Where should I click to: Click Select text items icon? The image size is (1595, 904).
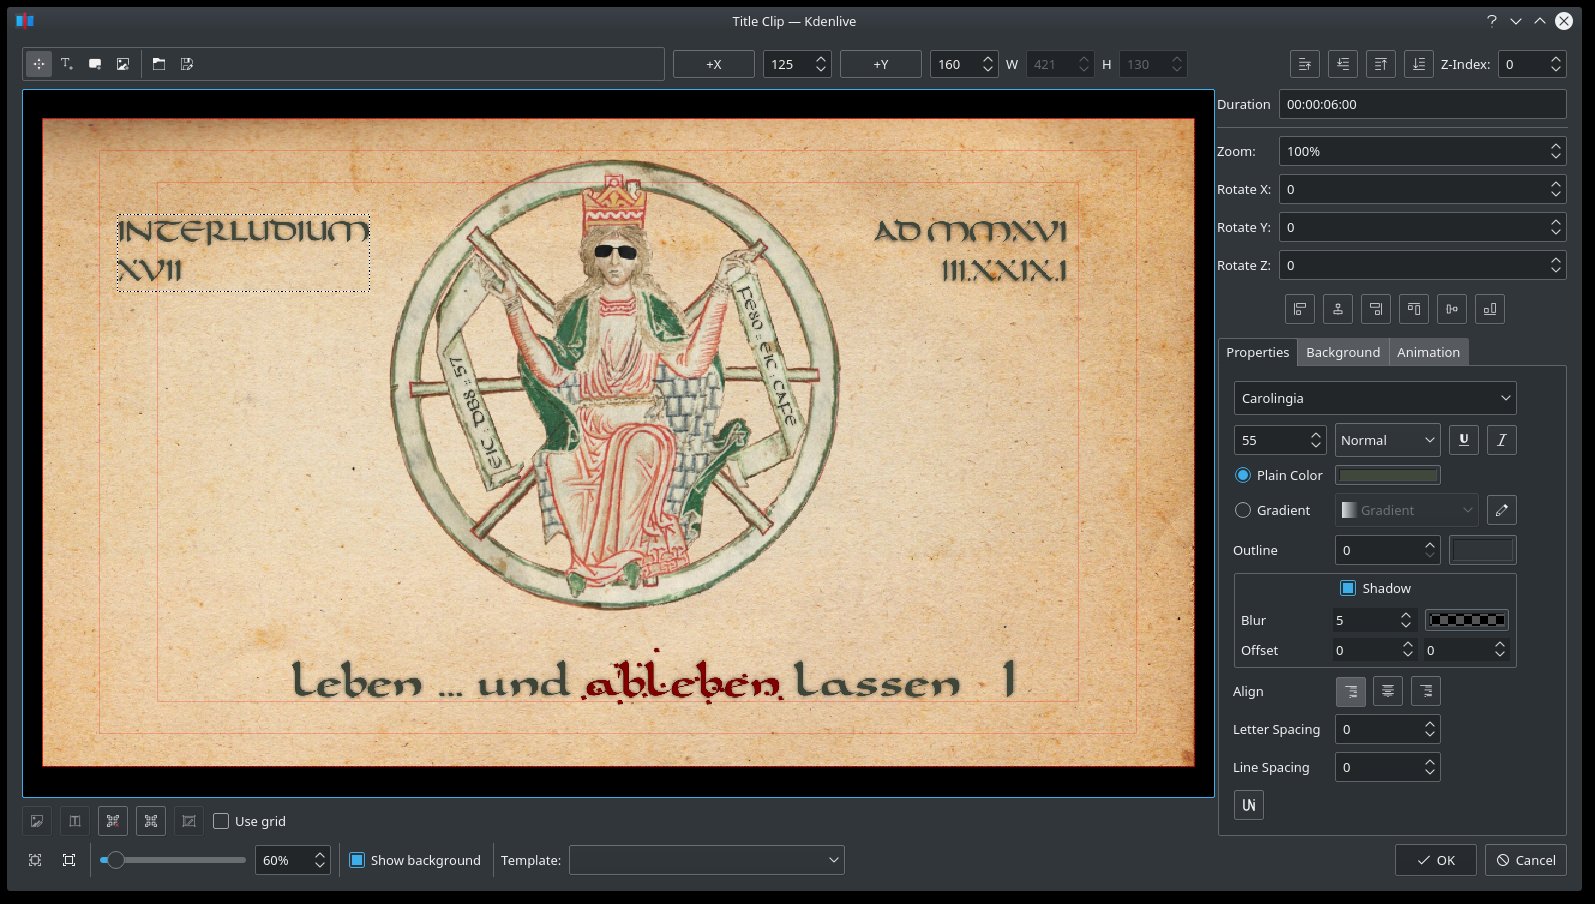(x=75, y=821)
